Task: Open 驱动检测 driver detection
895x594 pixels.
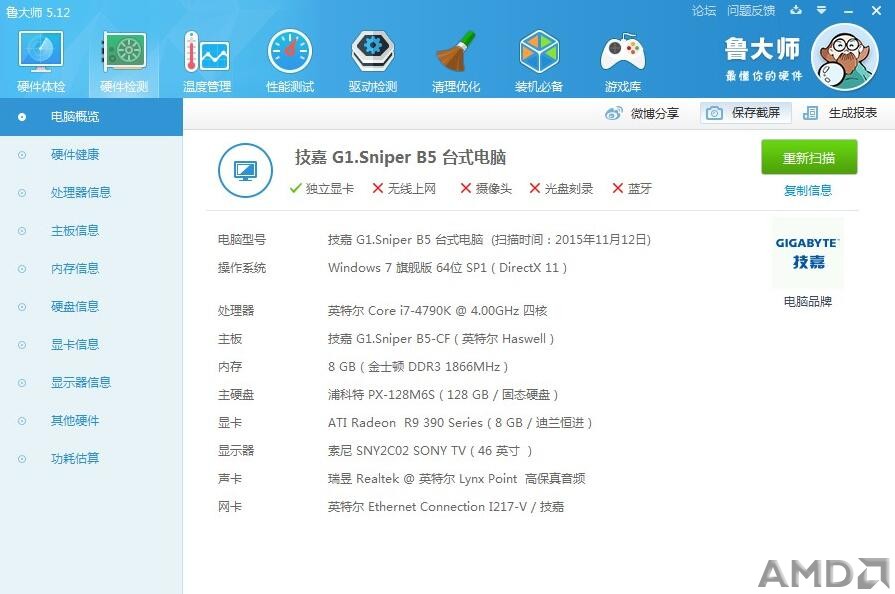Action: click(x=373, y=62)
